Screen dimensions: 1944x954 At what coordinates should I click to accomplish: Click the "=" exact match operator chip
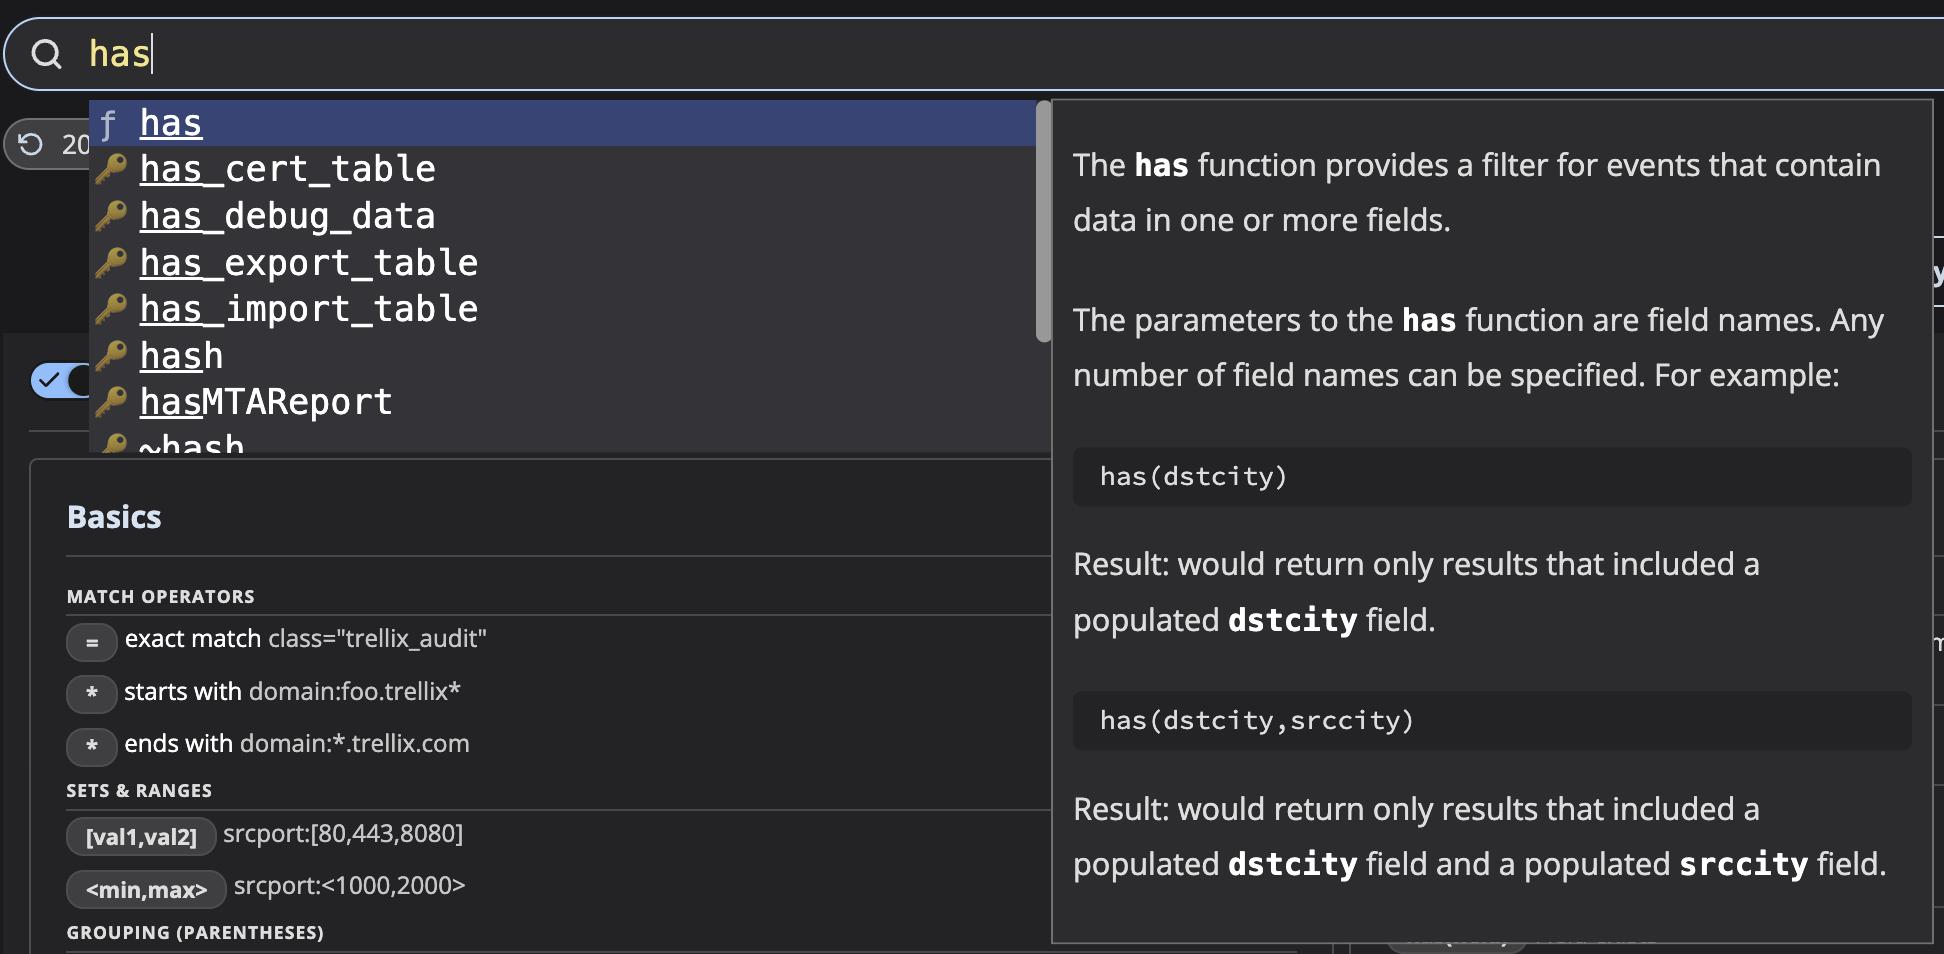[92, 642]
